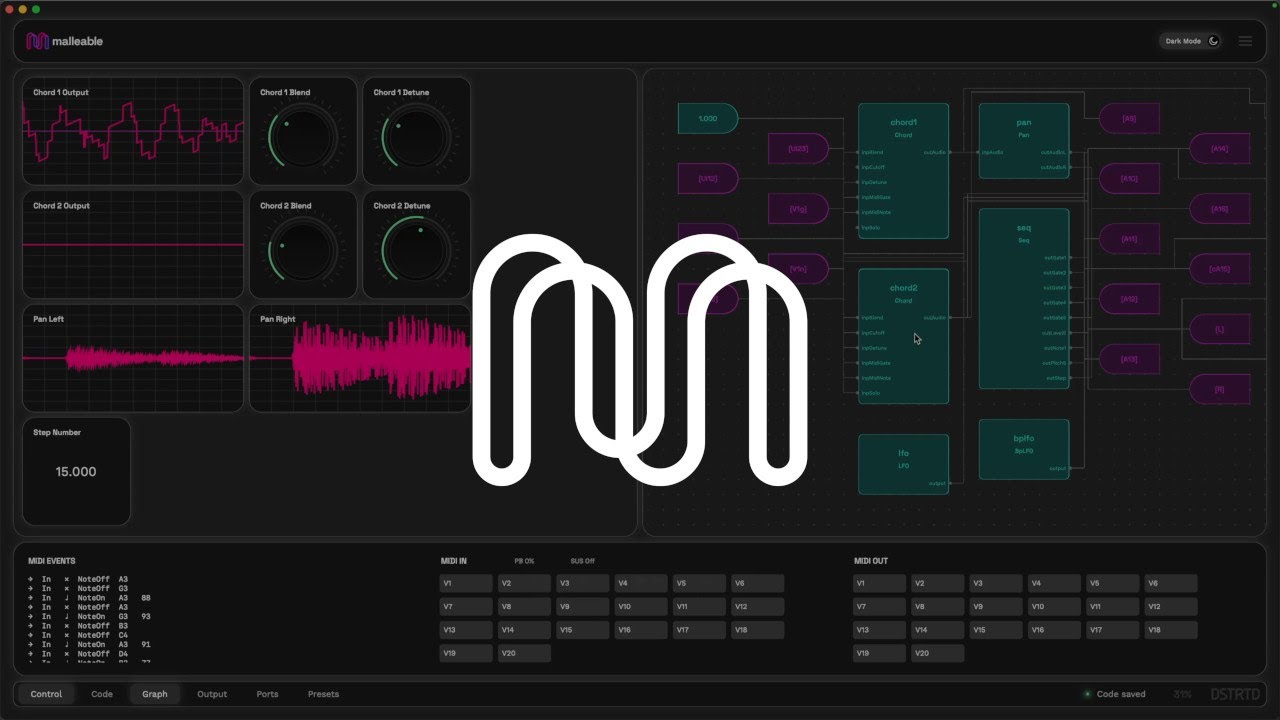Viewport: 1280px width, 720px height.
Task: Toggle MIDI IN voice V9
Action: pos(583,607)
